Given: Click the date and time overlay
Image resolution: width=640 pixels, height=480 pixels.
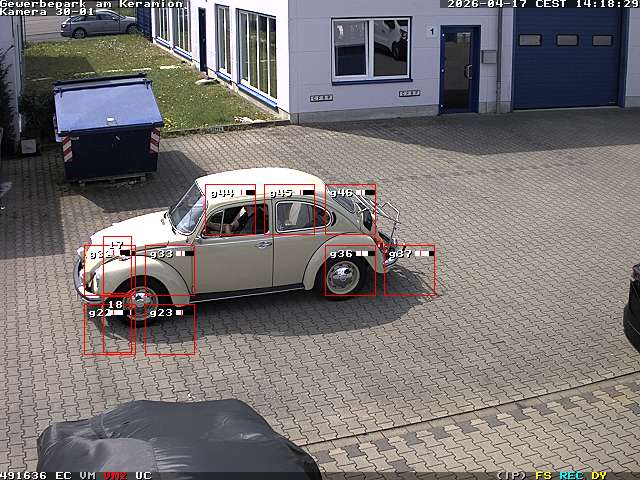Looking at the screenshot, I should pyautogui.click(x=542, y=4).
